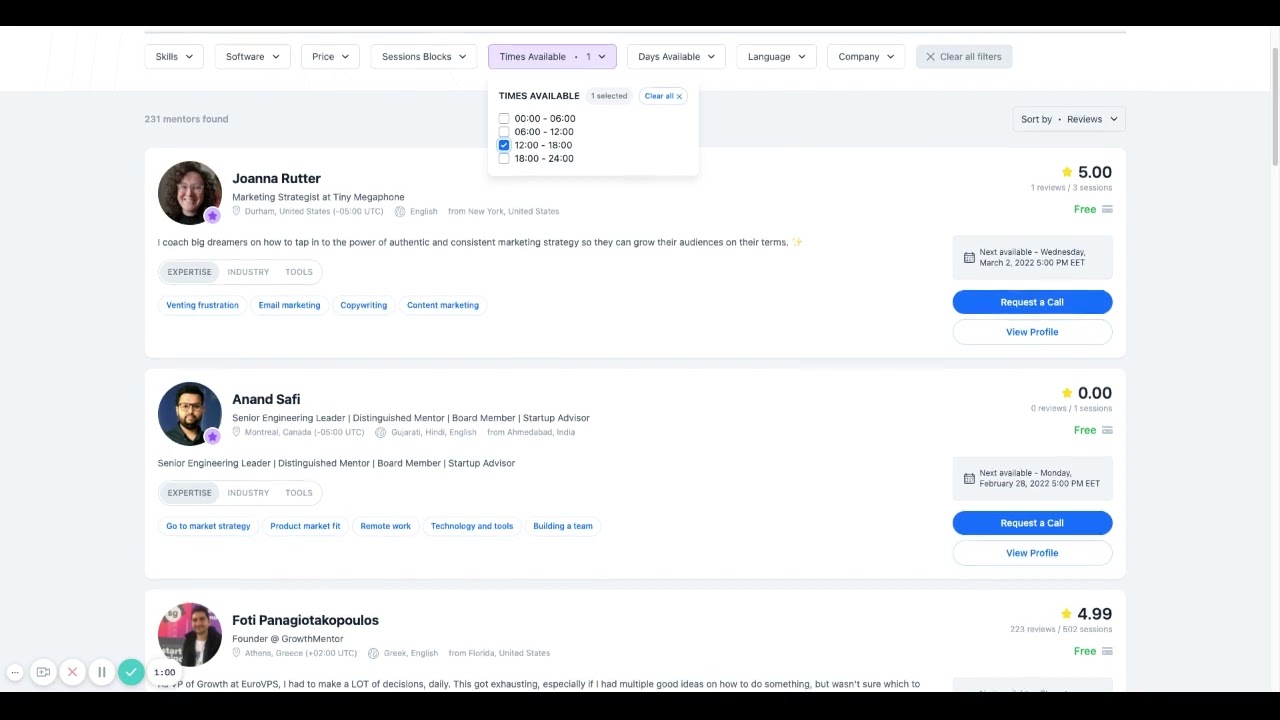Pause the screen recording
1280x720 pixels.
101,673
